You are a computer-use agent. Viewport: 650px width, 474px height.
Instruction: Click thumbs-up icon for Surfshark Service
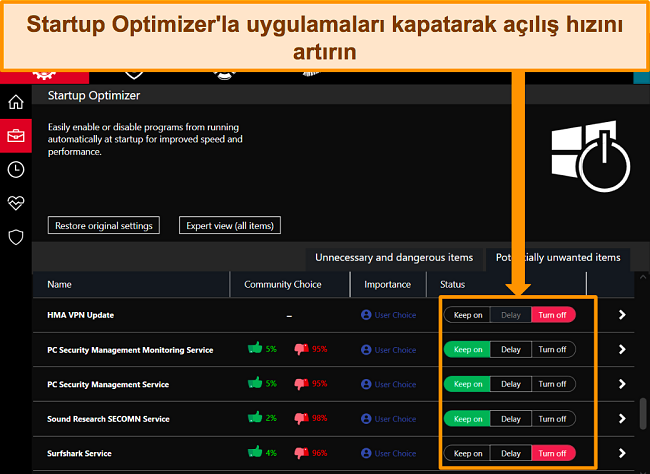click(255, 452)
